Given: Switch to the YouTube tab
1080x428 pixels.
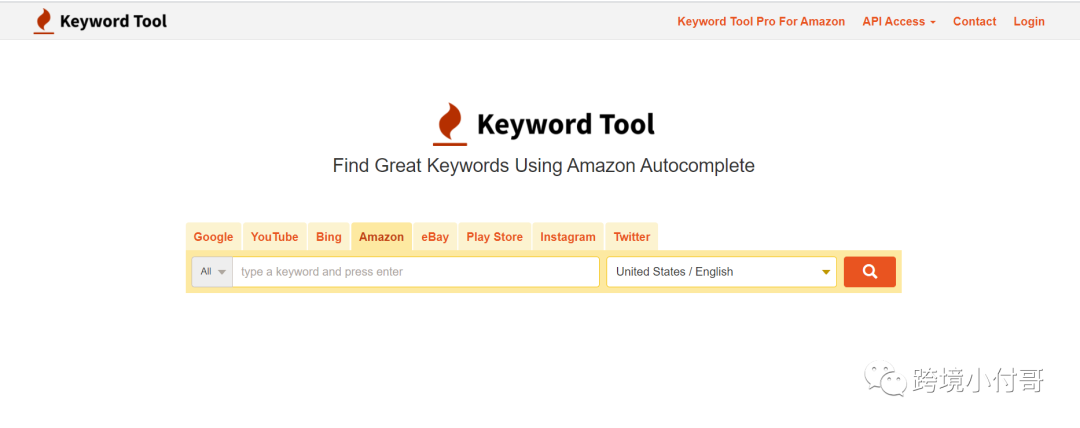Looking at the screenshot, I should [274, 236].
